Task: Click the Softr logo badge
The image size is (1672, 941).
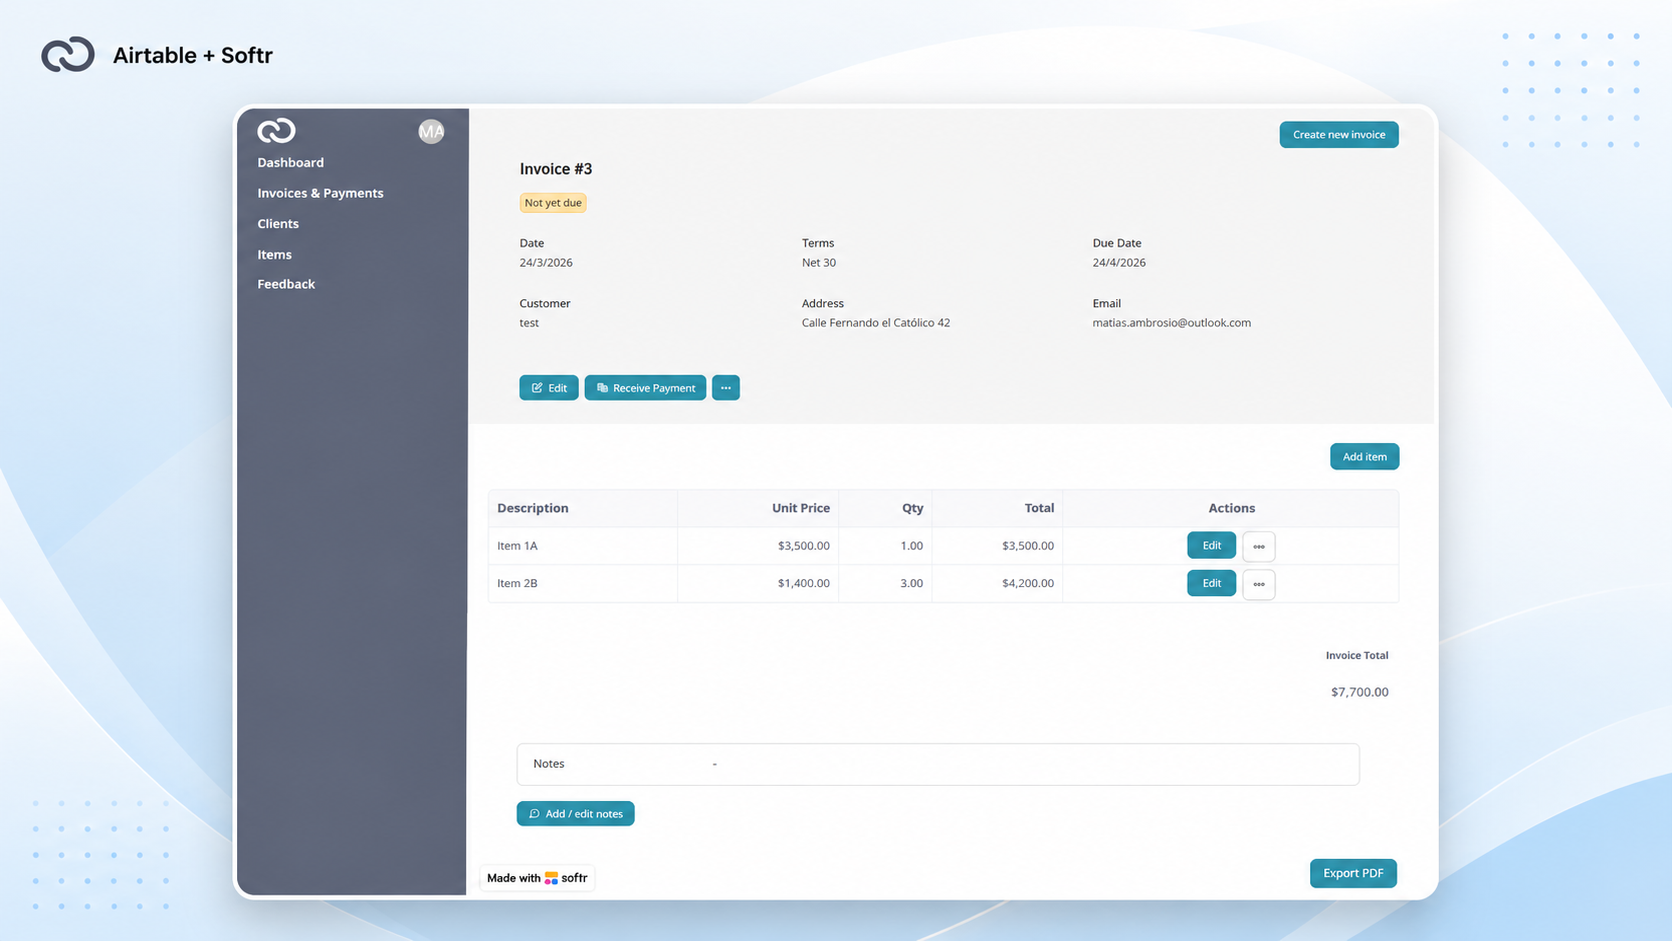Action: 538,878
